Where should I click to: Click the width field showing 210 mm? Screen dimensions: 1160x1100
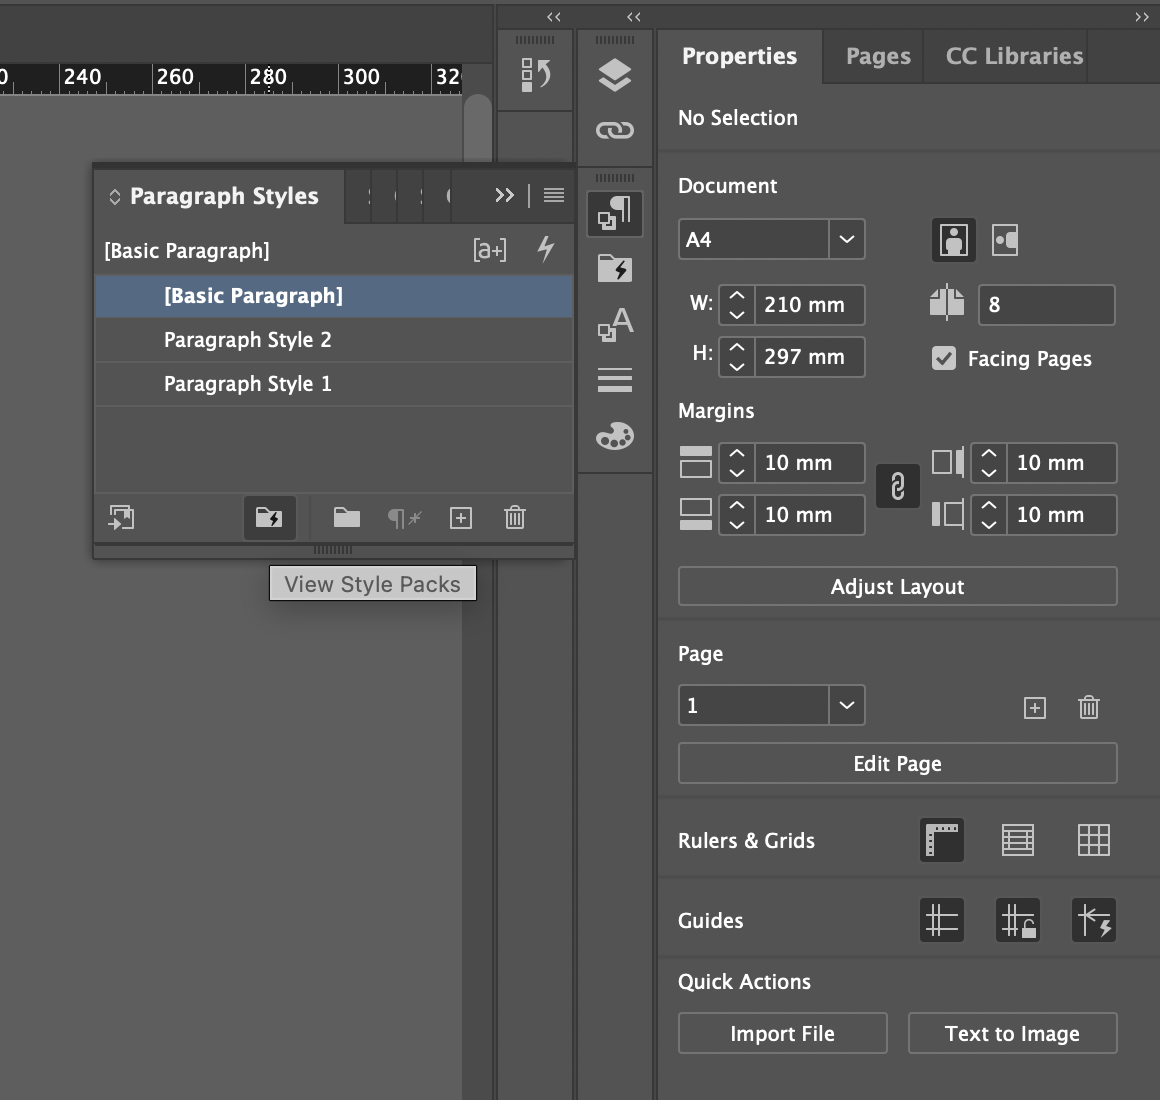coord(809,305)
